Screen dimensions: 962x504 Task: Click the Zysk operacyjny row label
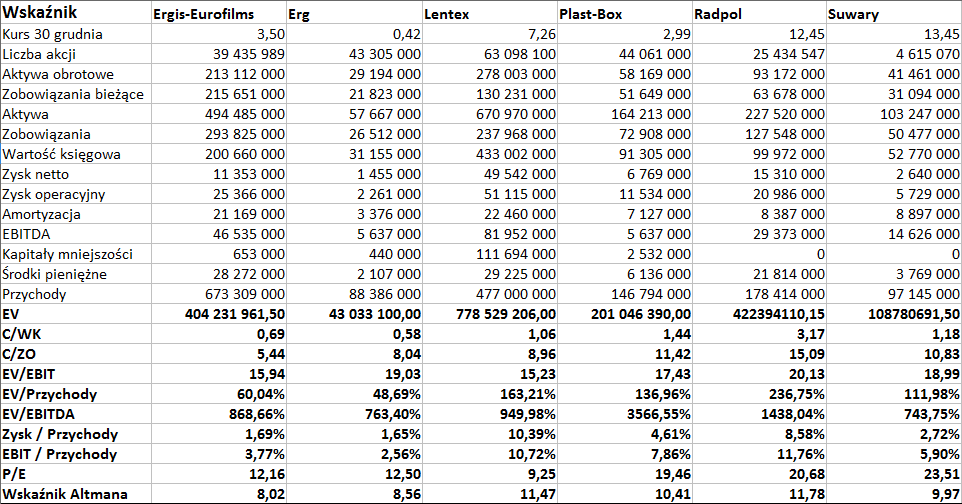(x=75, y=194)
